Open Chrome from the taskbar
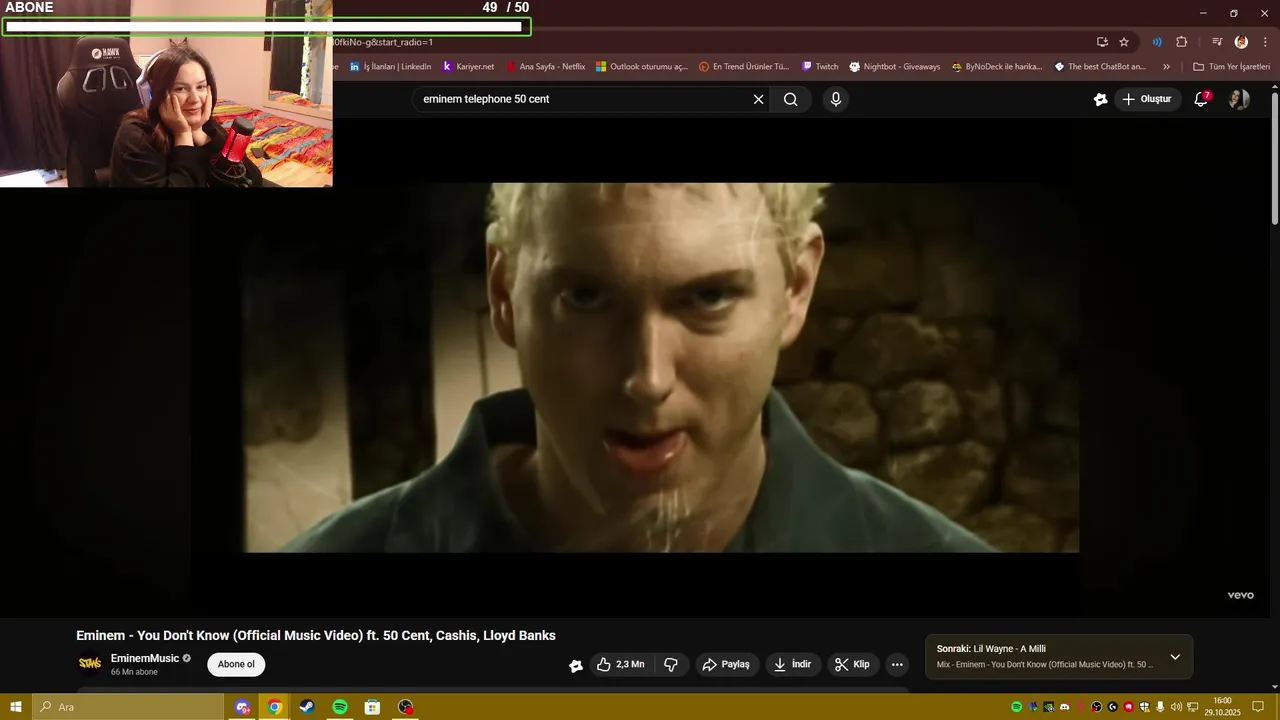 pos(274,707)
